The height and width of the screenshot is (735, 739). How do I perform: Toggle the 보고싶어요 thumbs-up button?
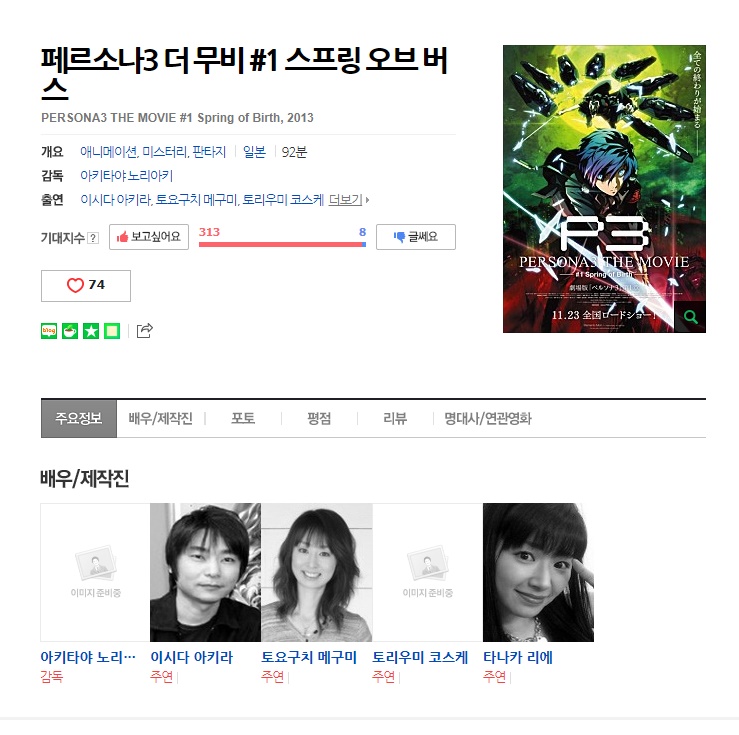[x=149, y=237]
